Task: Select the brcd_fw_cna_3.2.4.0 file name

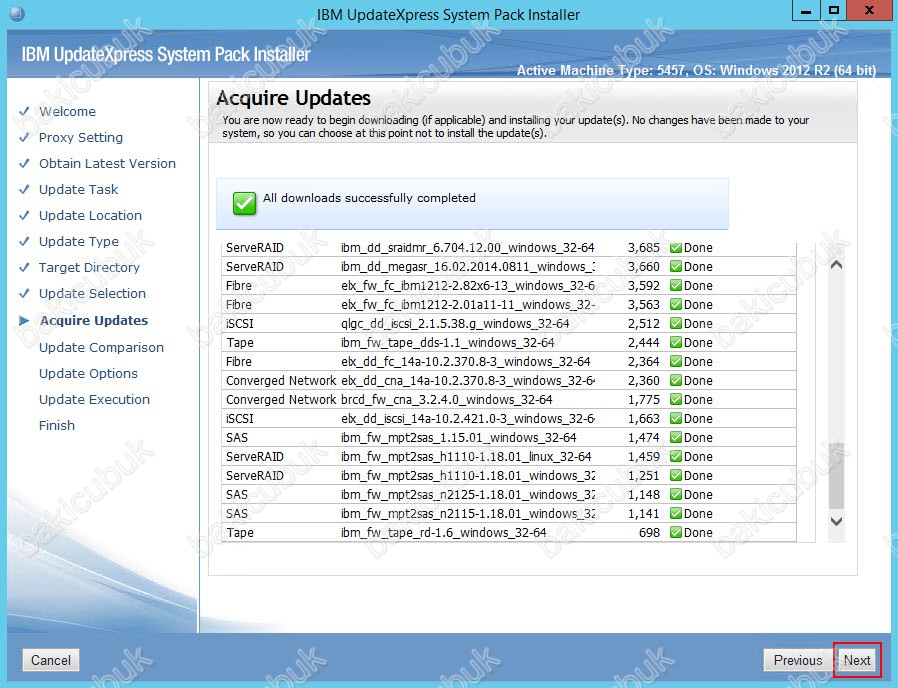Action: coord(447,399)
